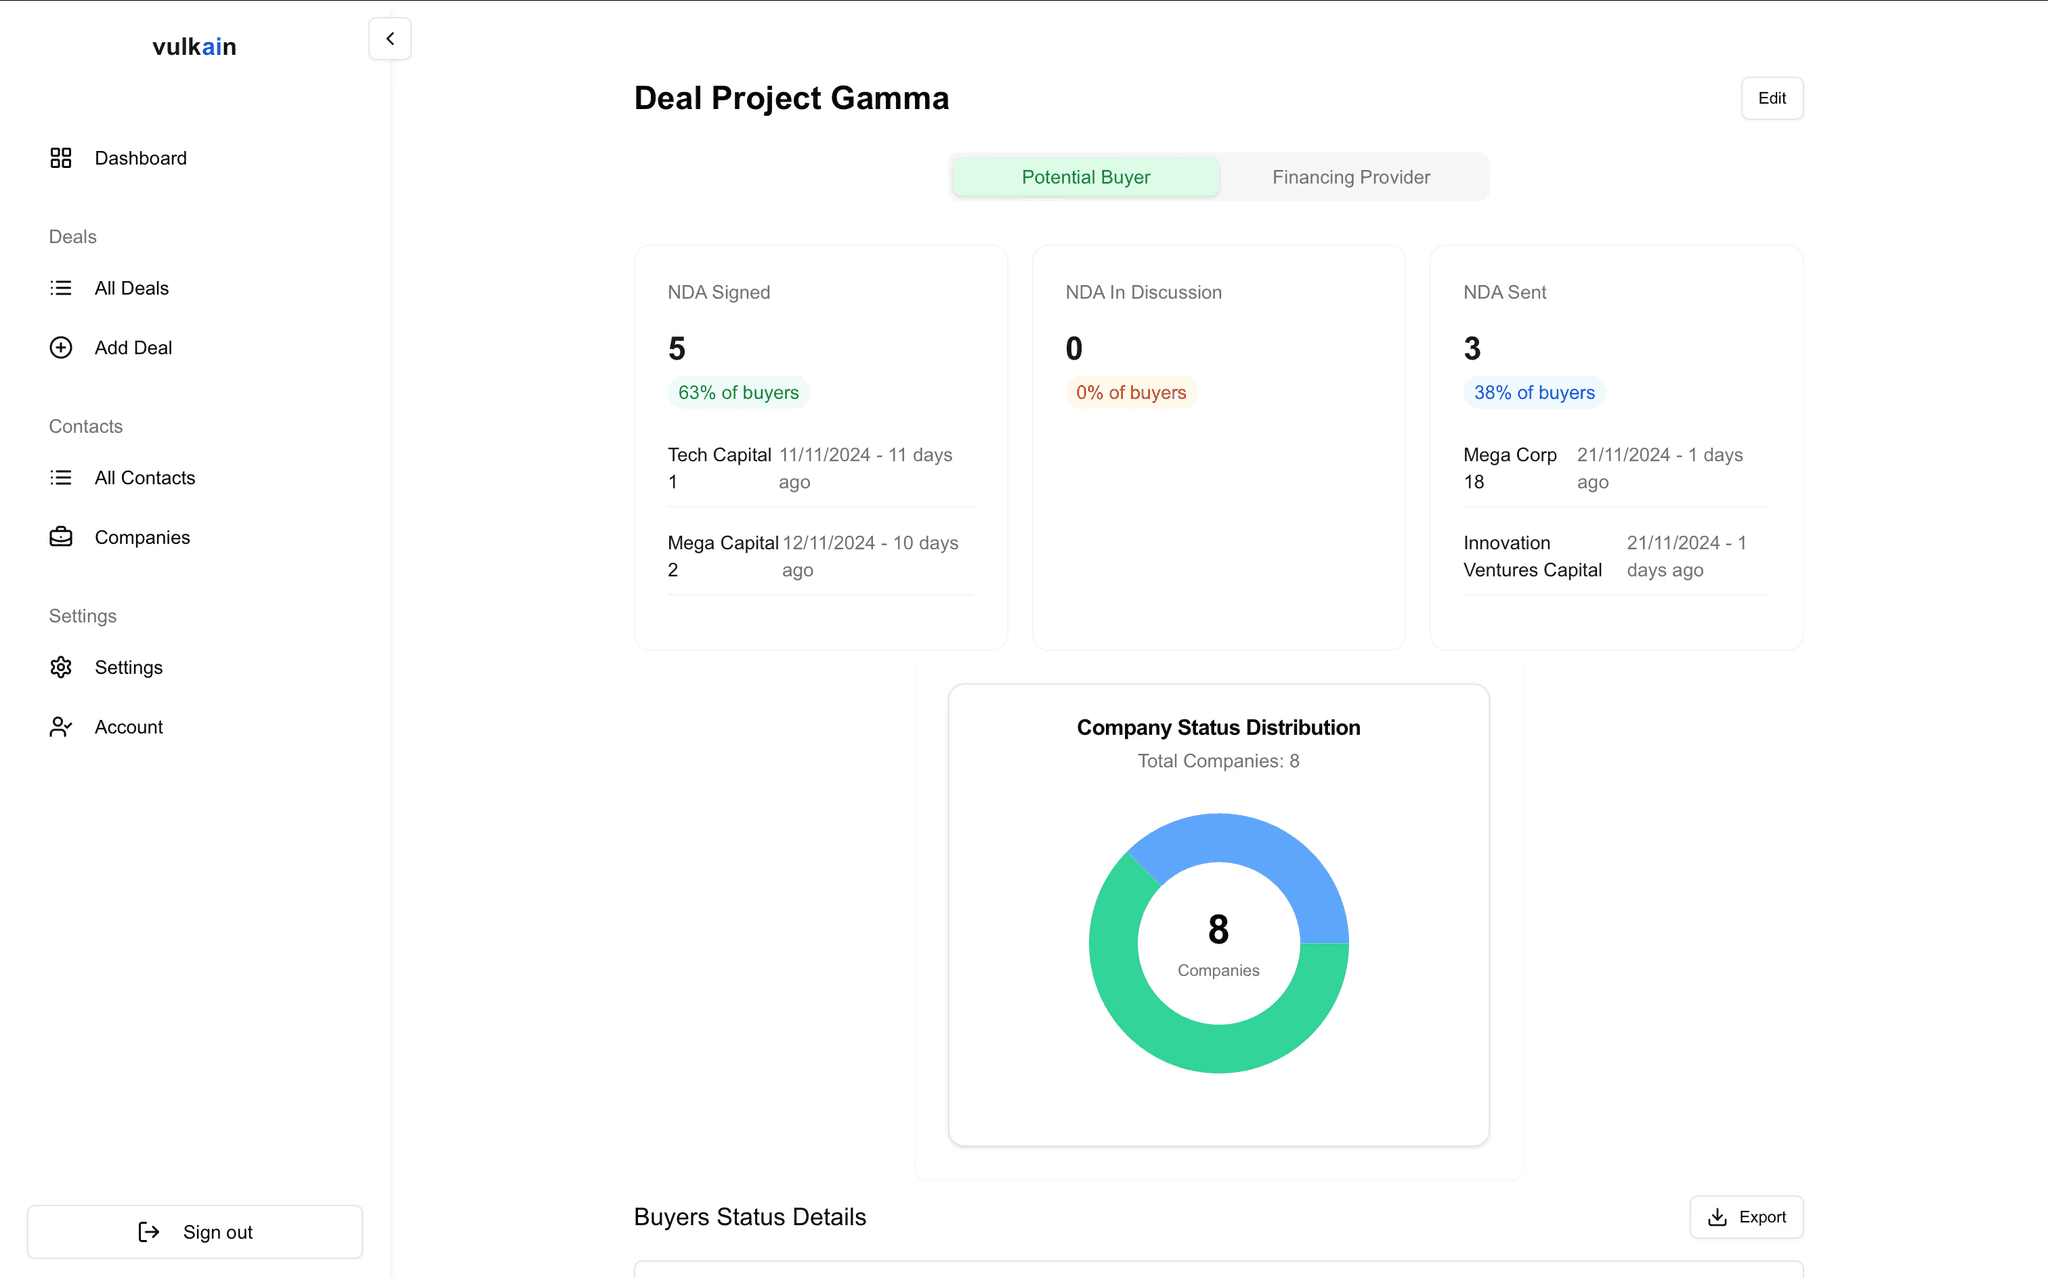Click the All Deals list icon
Viewport: 2048px width, 1278px height.
point(61,288)
